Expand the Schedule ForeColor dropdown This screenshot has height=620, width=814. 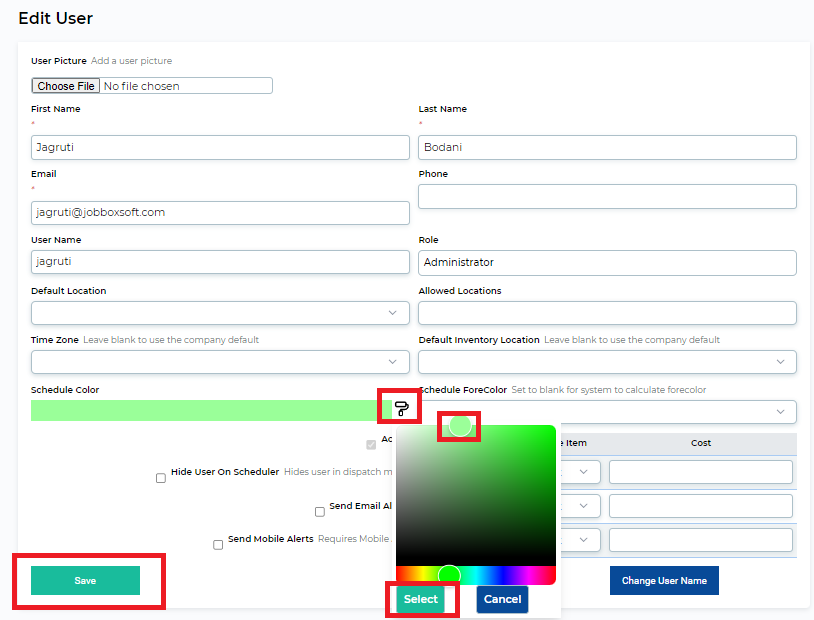pyautogui.click(x=780, y=412)
